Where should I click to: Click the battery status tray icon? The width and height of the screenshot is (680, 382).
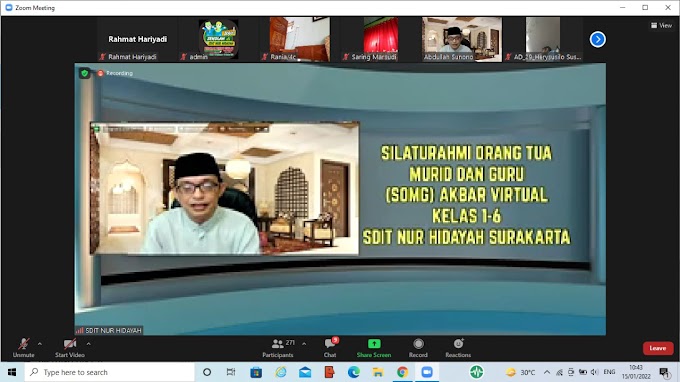[x=583, y=372]
